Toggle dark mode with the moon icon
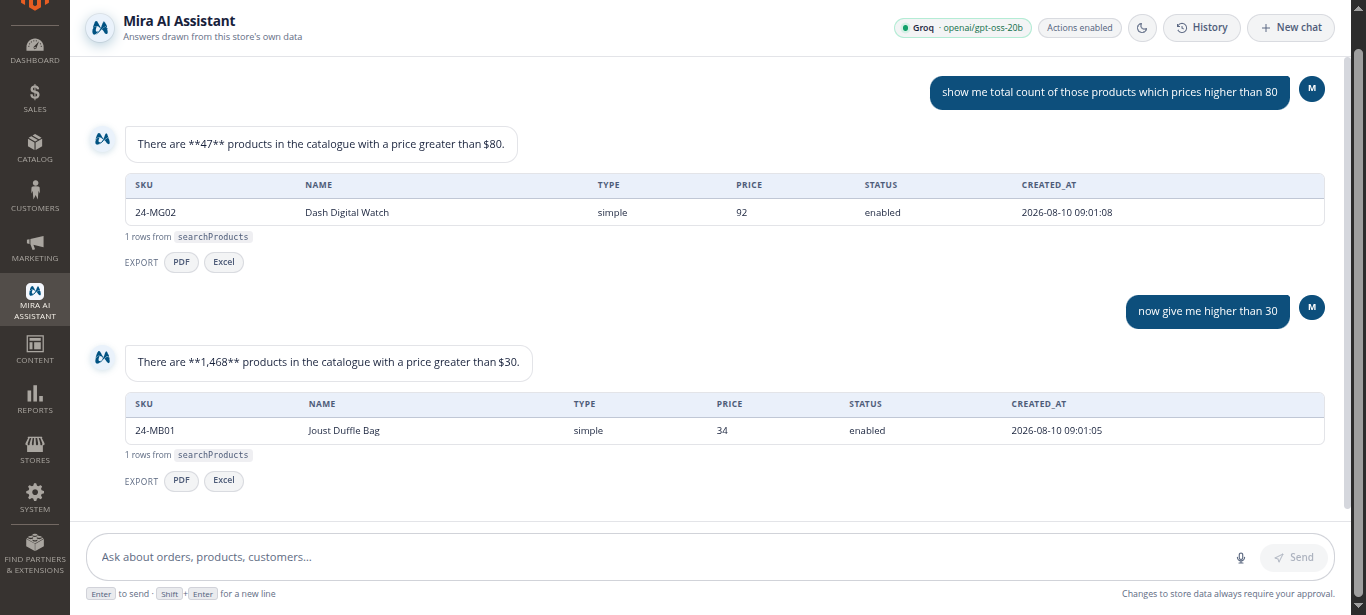1366x615 pixels. point(1143,28)
